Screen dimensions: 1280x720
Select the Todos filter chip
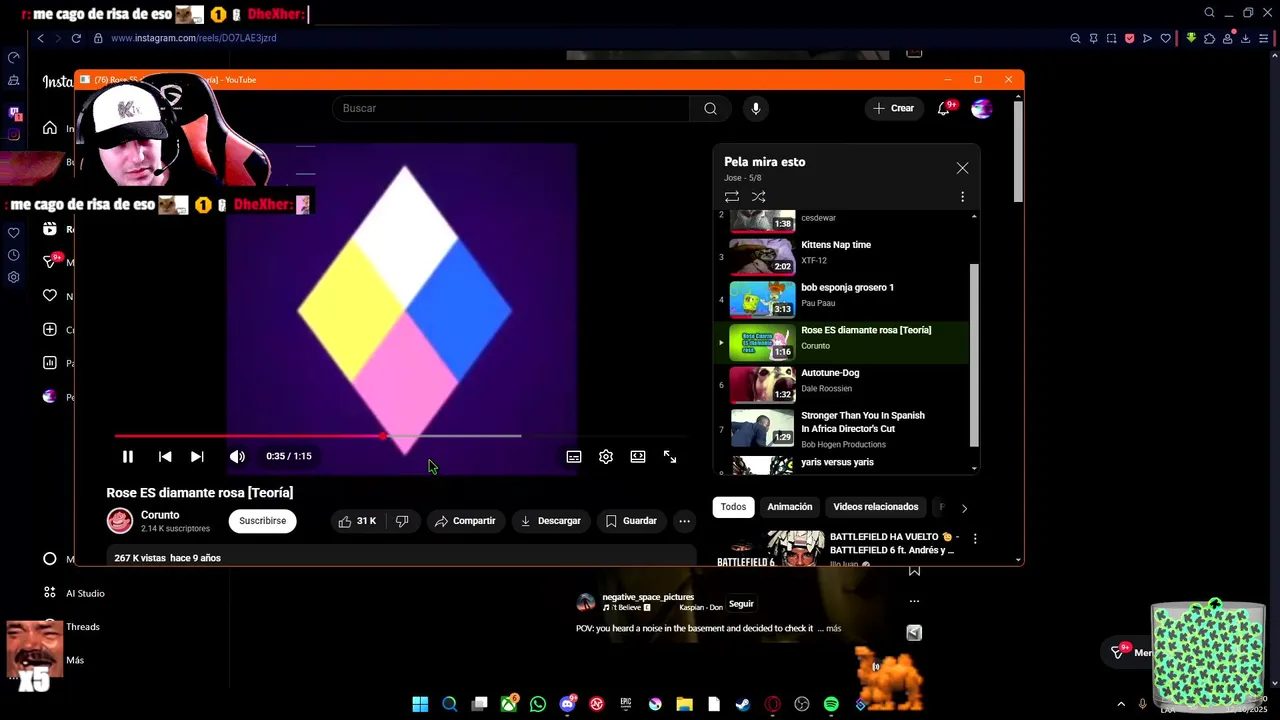733,507
